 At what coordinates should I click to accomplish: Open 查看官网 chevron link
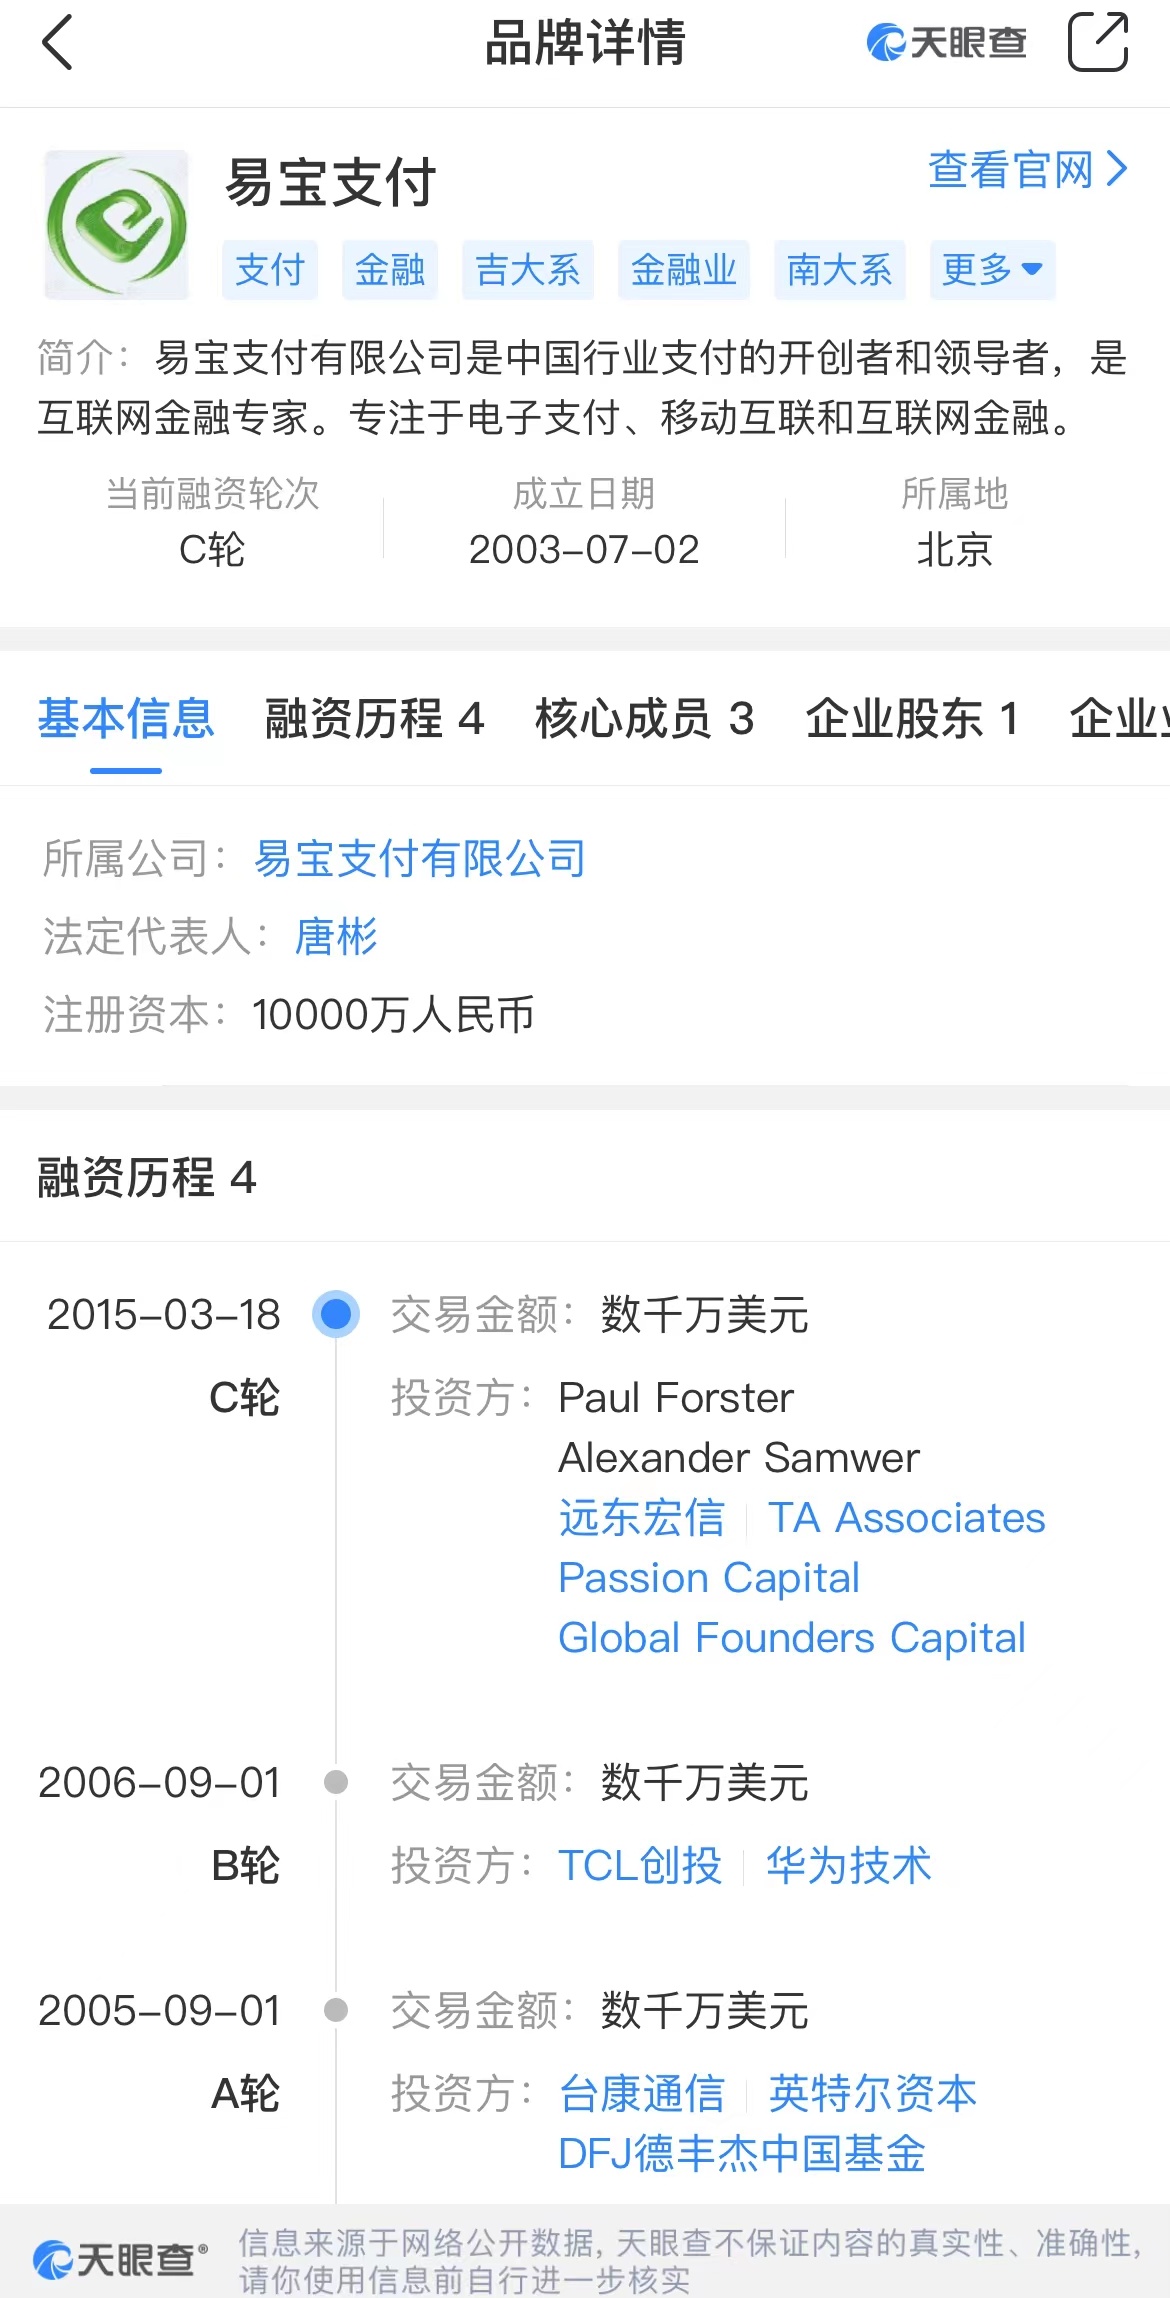click(1028, 170)
